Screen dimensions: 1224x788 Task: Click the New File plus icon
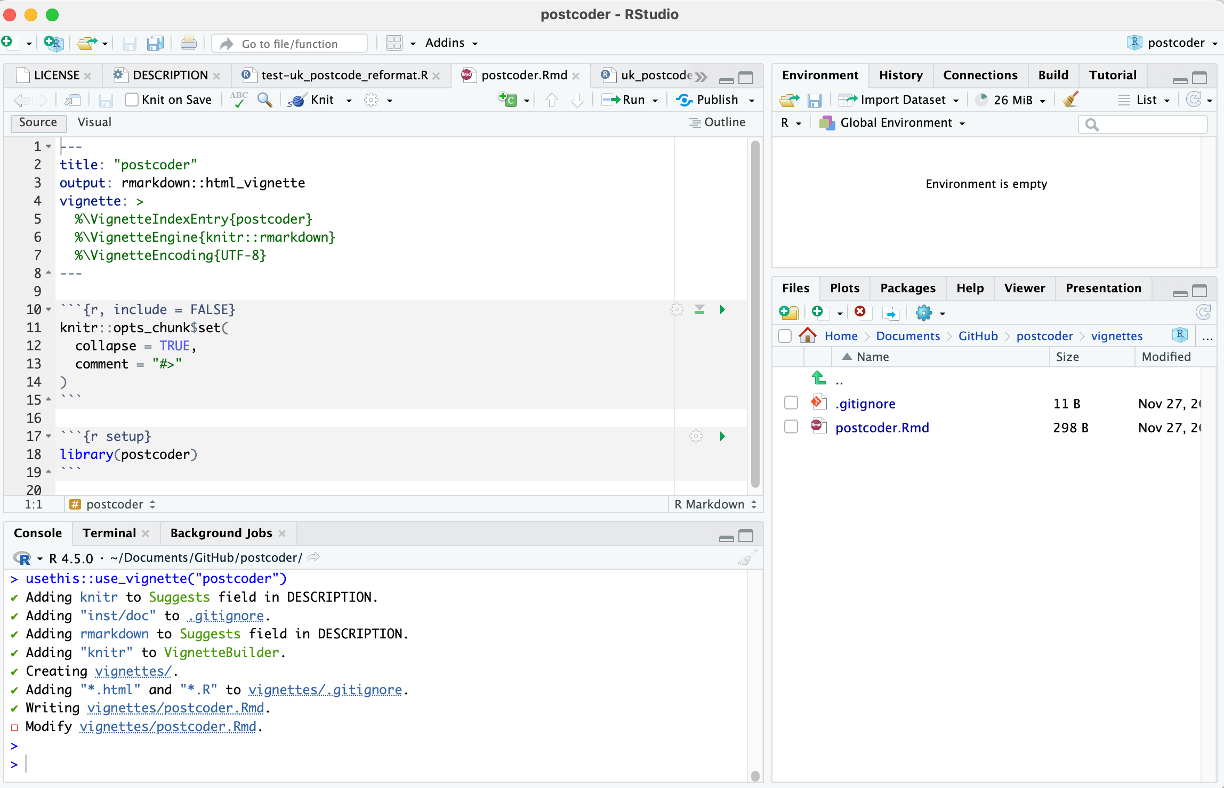pos(8,43)
